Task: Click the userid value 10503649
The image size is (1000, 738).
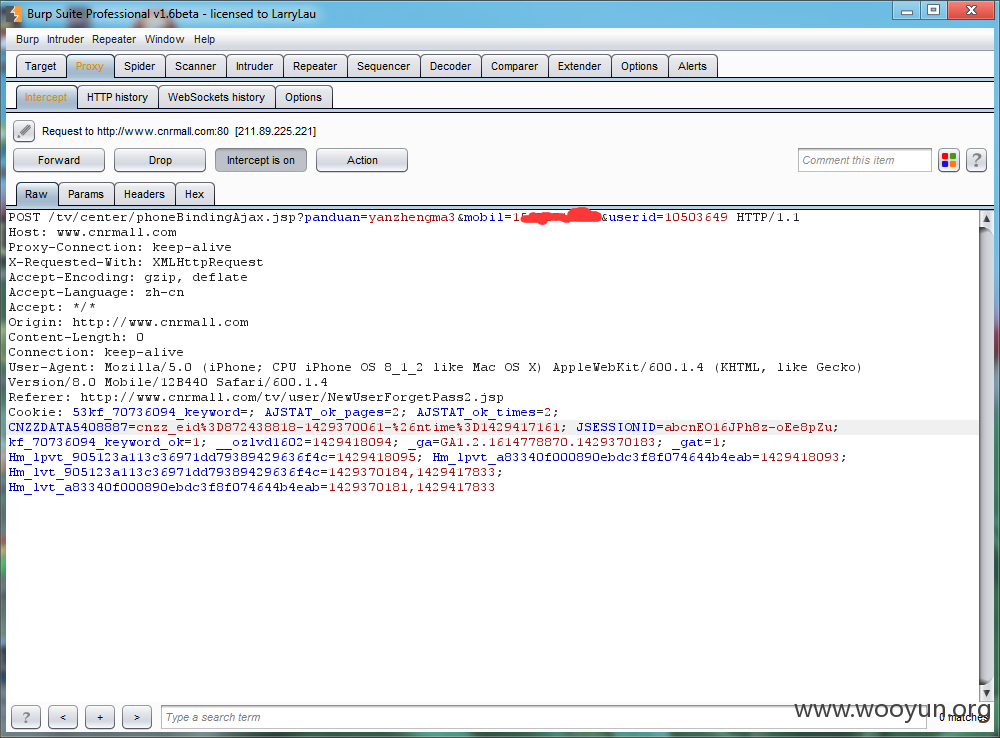Action: pos(696,218)
